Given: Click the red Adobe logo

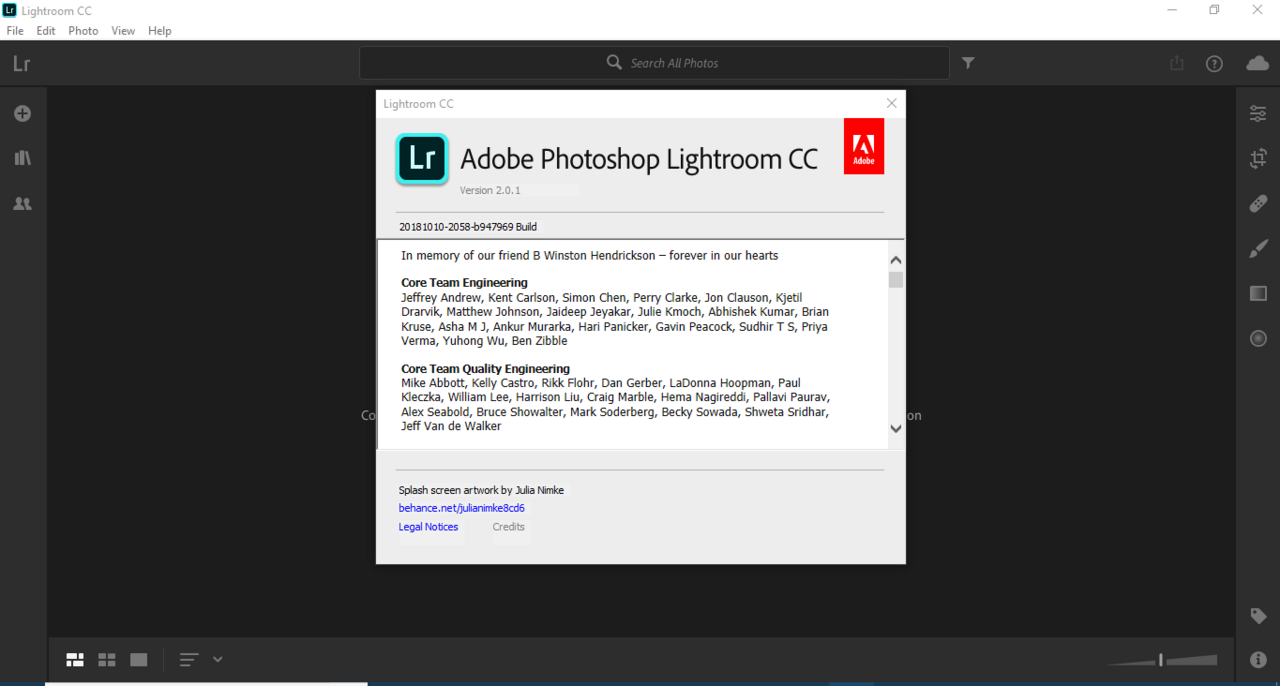Looking at the screenshot, I should pyautogui.click(x=864, y=146).
